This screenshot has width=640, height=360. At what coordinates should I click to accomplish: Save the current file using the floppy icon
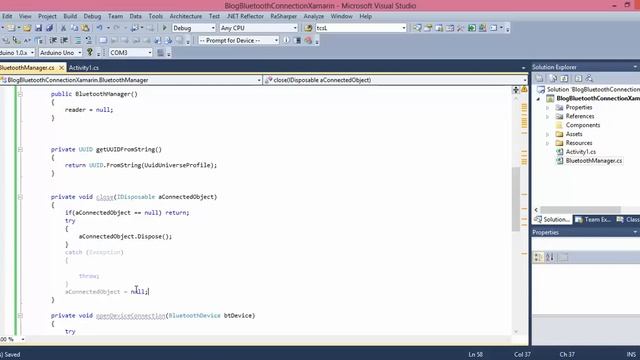[x=38, y=28]
